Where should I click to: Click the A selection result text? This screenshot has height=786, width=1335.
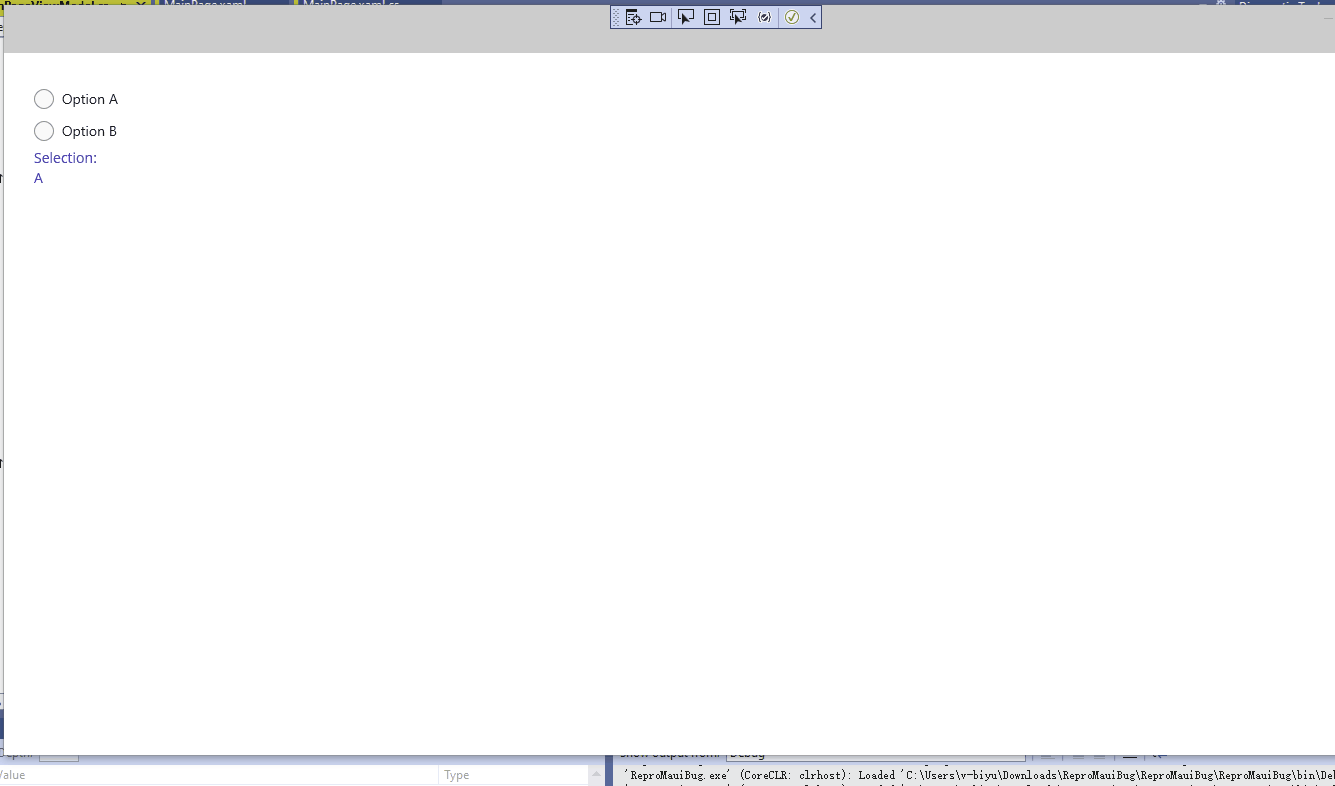[x=38, y=178]
